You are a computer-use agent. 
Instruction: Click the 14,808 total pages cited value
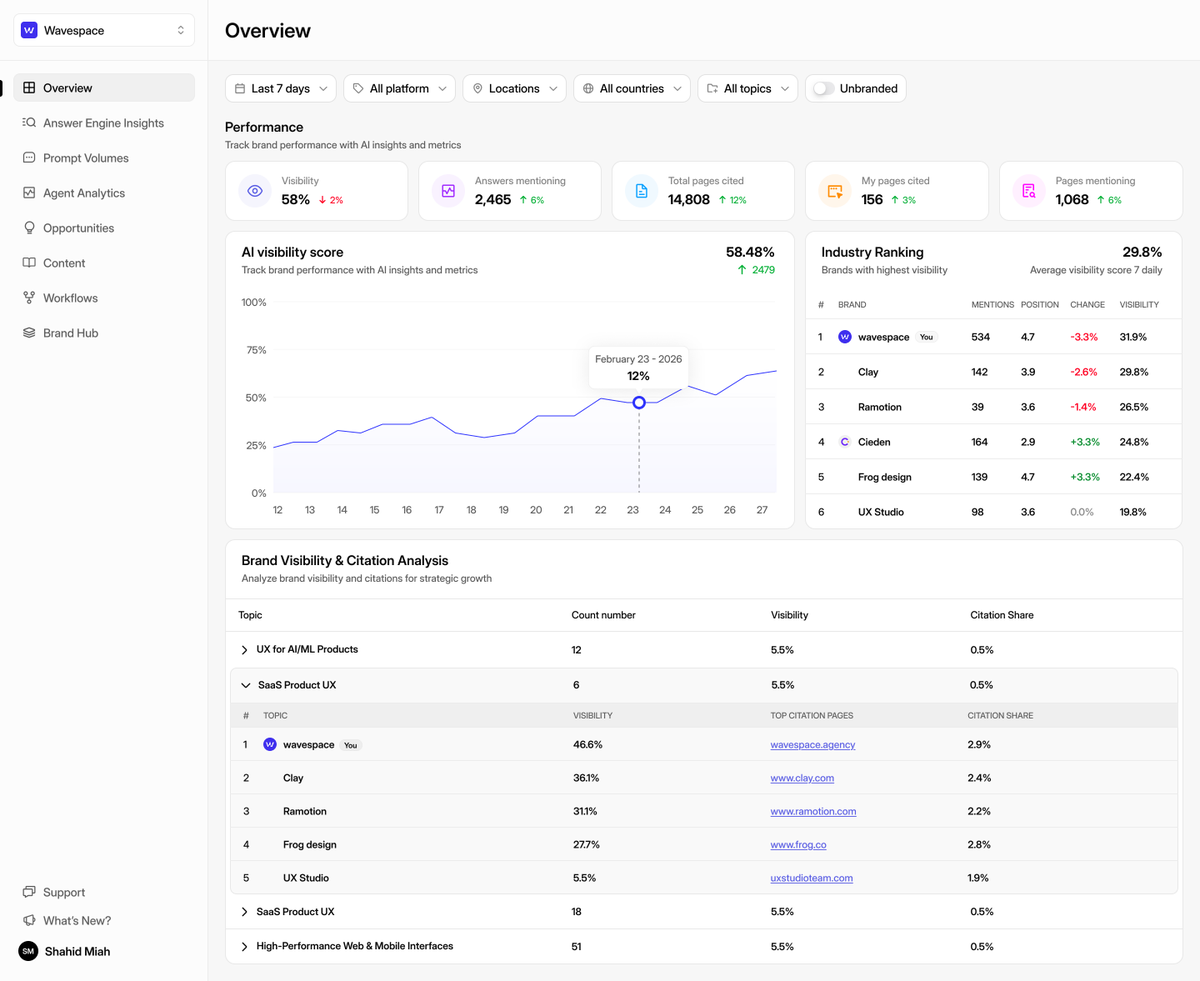point(689,200)
